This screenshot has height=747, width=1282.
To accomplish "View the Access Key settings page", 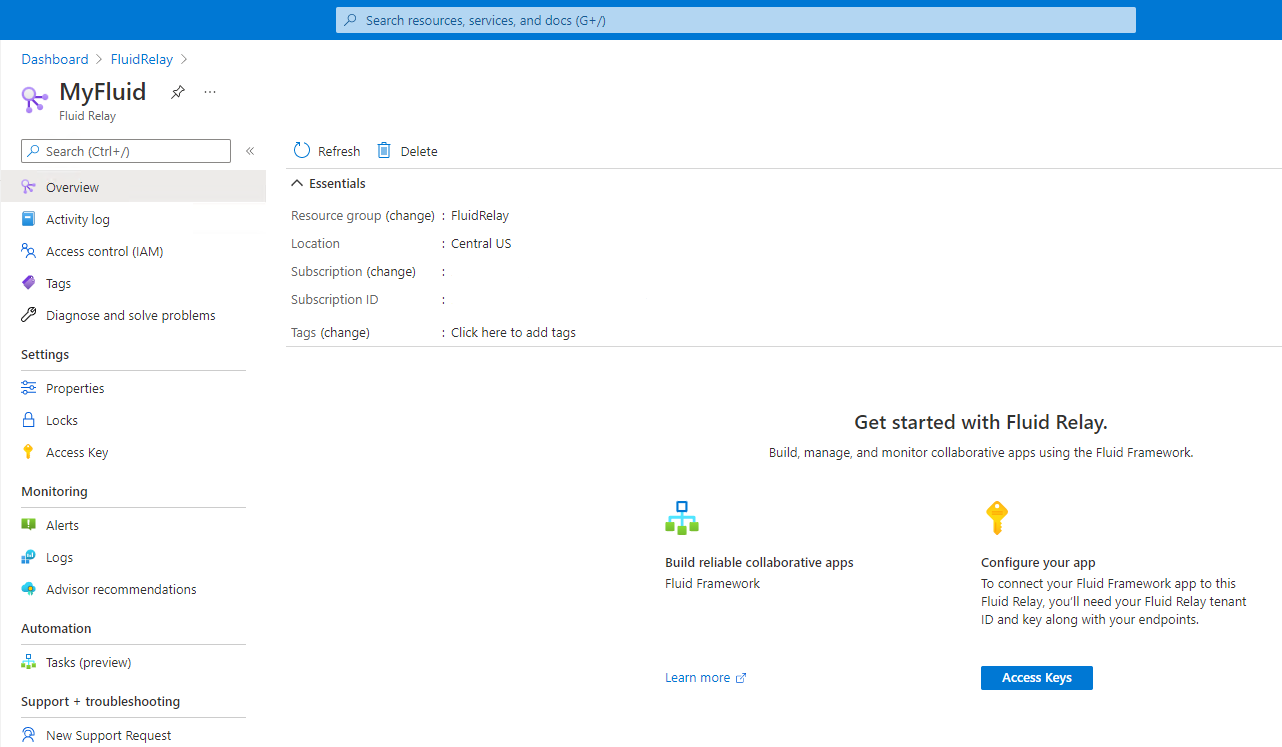I will tap(77, 451).
